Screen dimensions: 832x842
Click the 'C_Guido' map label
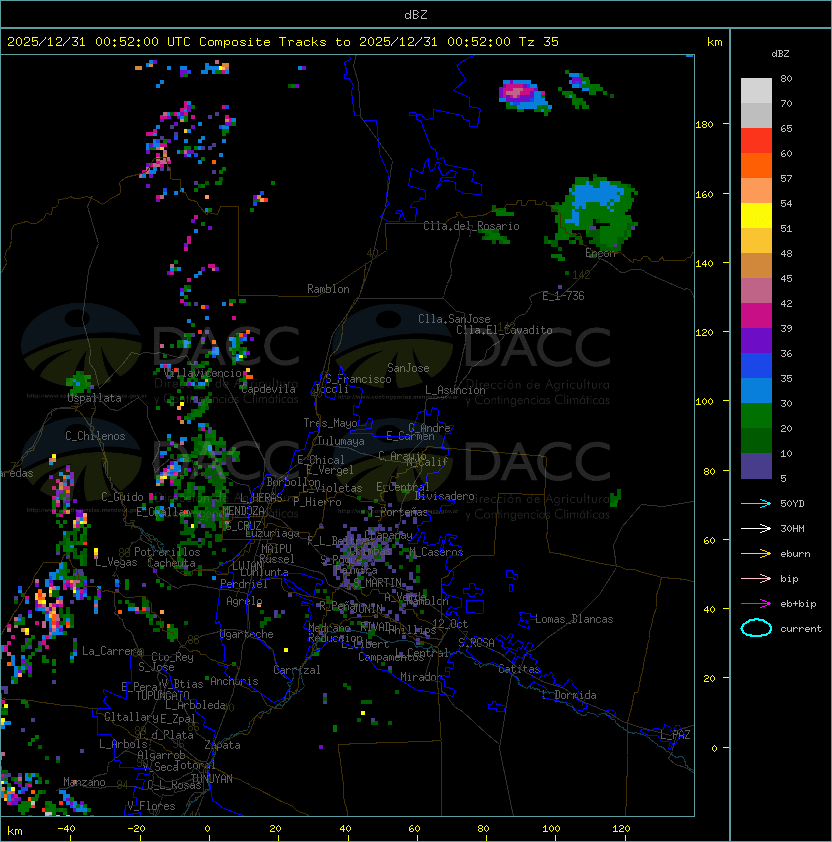tap(122, 497)
